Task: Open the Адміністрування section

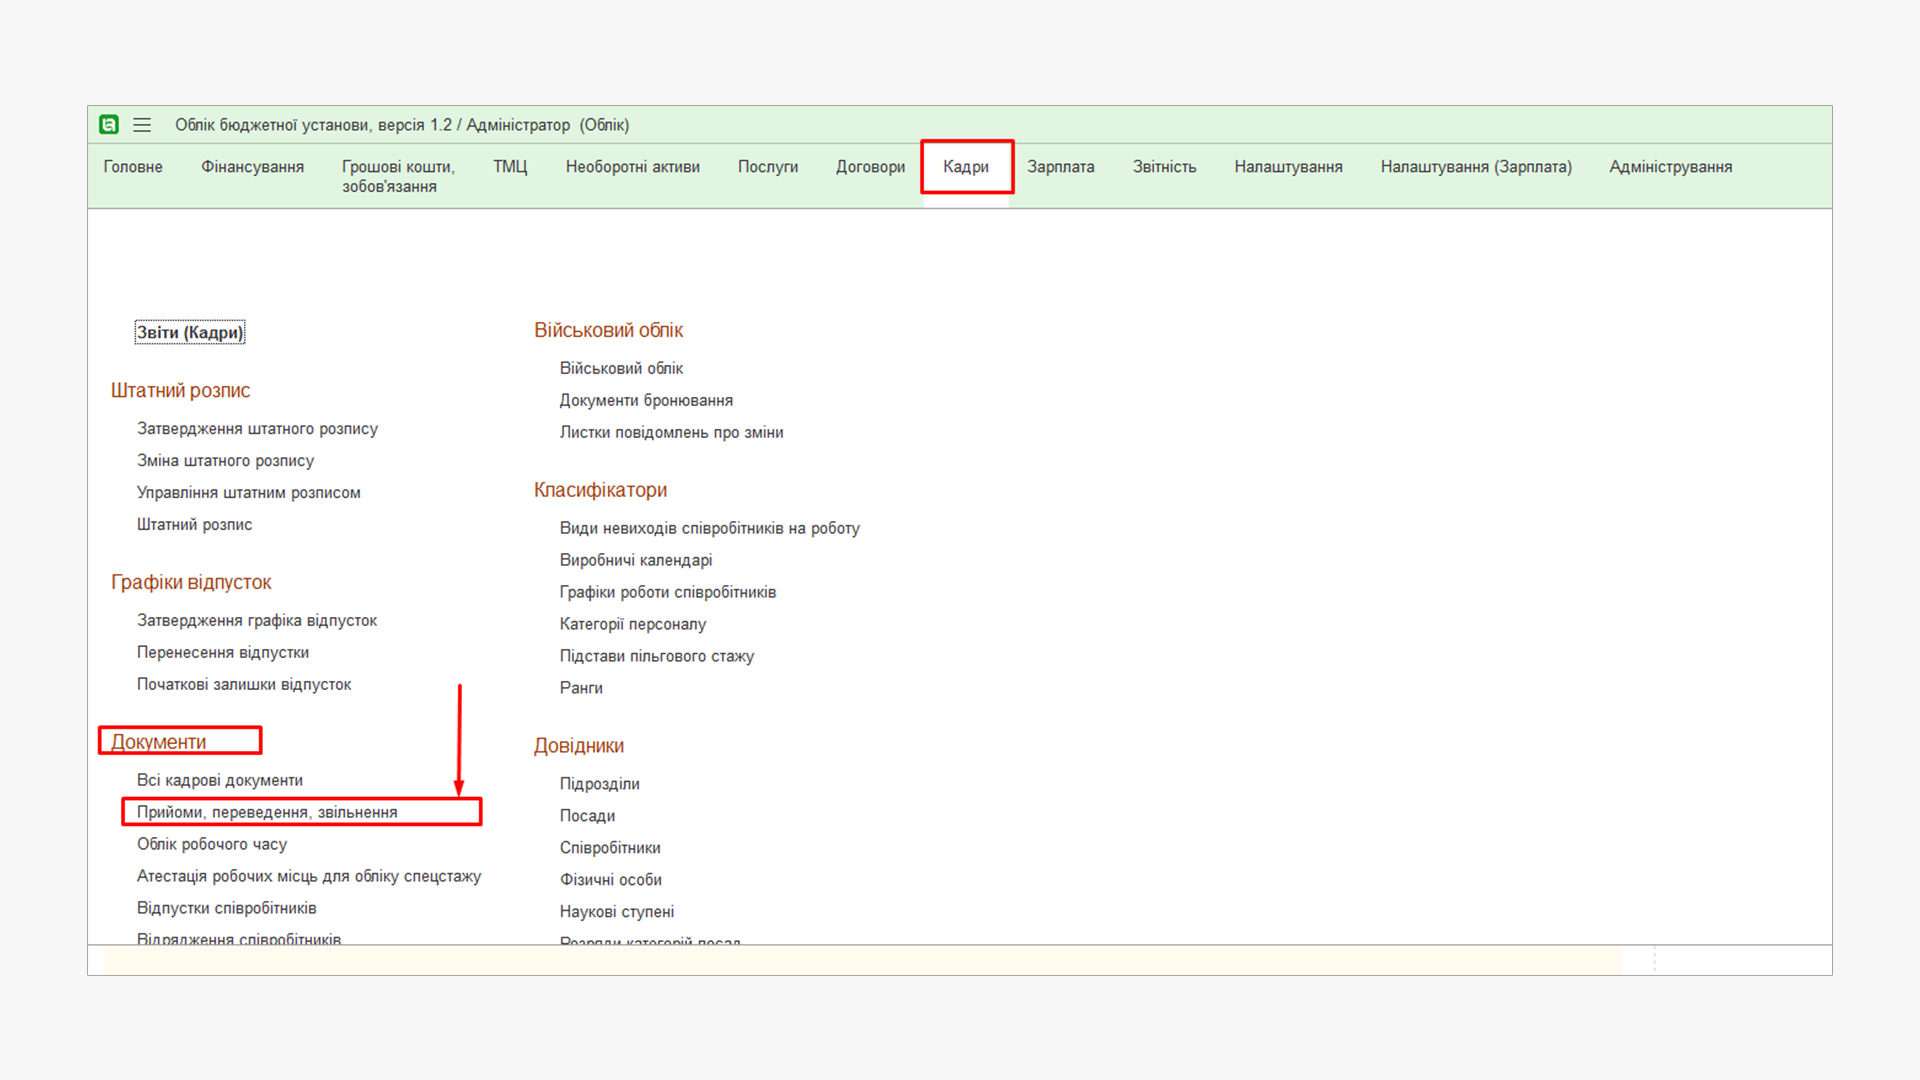Action: (x=1670, y=167)
